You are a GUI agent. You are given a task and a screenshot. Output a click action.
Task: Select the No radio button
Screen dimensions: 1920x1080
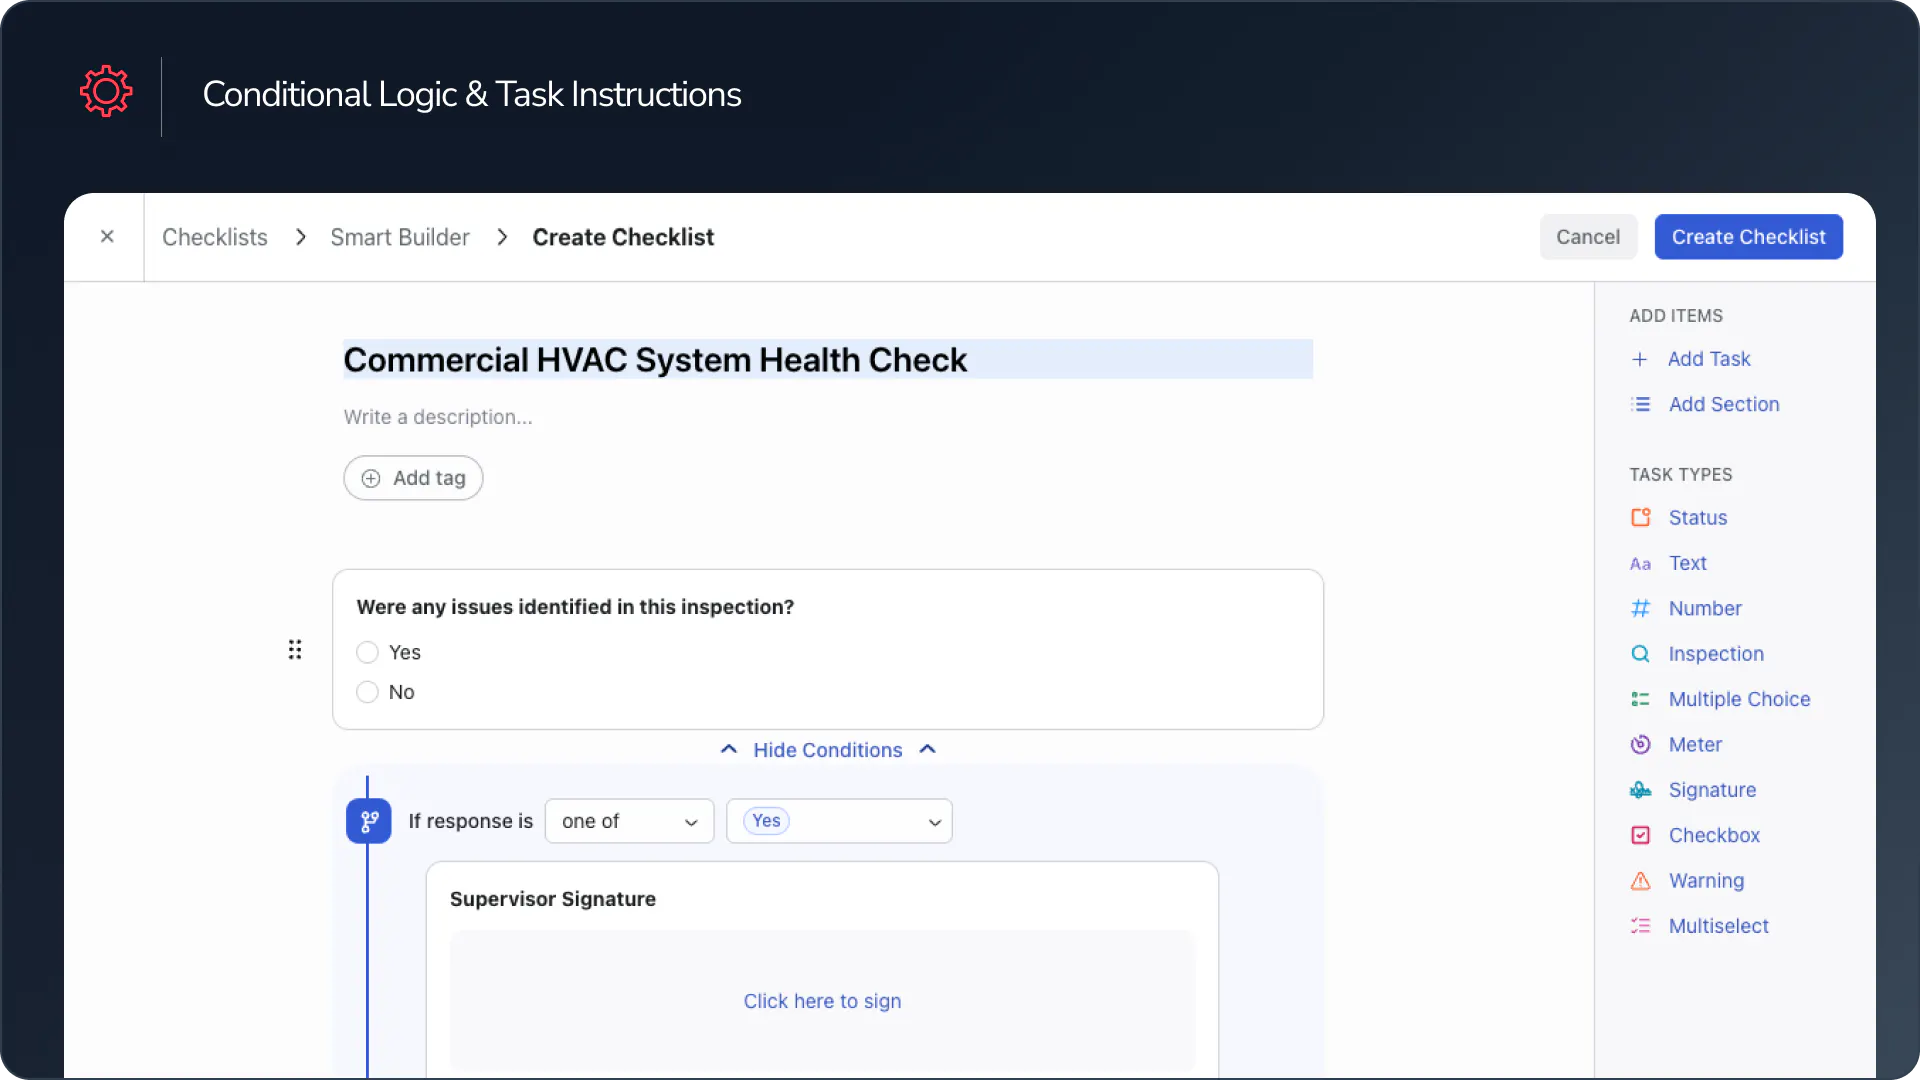point(366,692)
